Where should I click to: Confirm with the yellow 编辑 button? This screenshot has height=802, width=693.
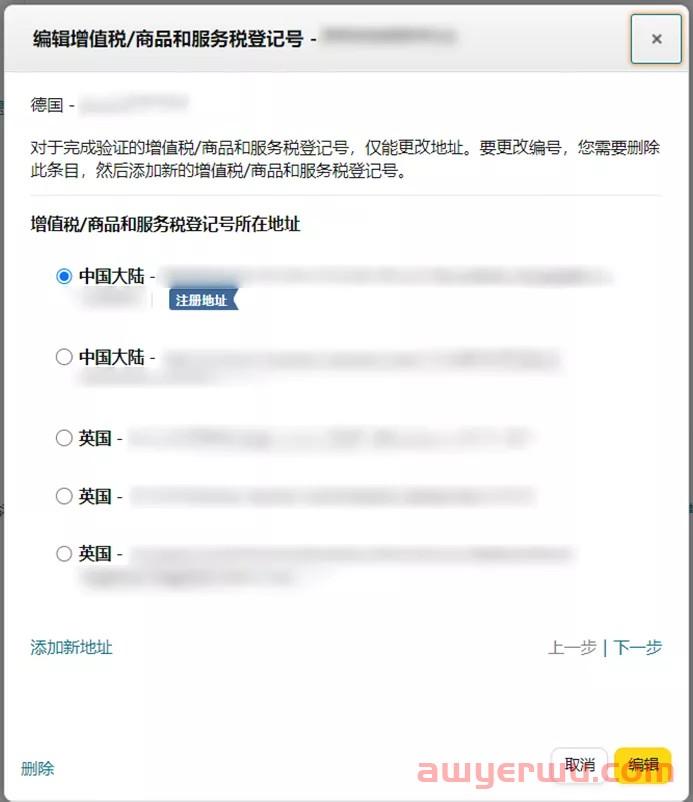coord(643,765)
